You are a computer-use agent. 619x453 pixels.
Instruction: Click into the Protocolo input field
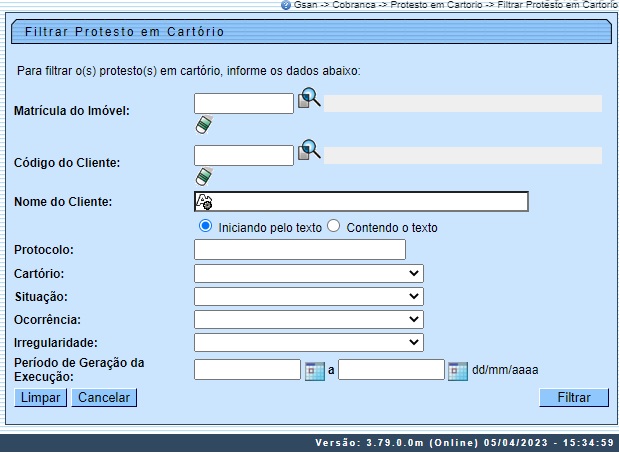(x=299, y=249)
